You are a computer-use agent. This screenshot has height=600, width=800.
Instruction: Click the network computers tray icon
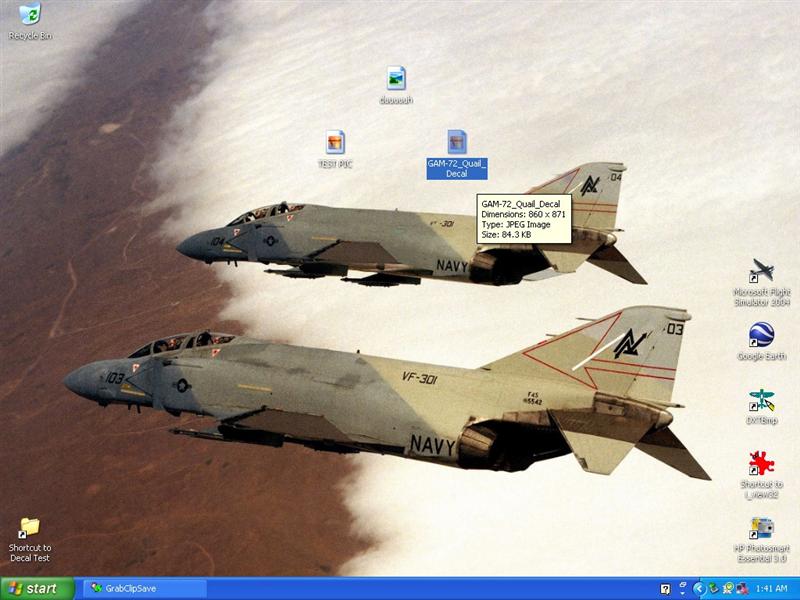742,589
